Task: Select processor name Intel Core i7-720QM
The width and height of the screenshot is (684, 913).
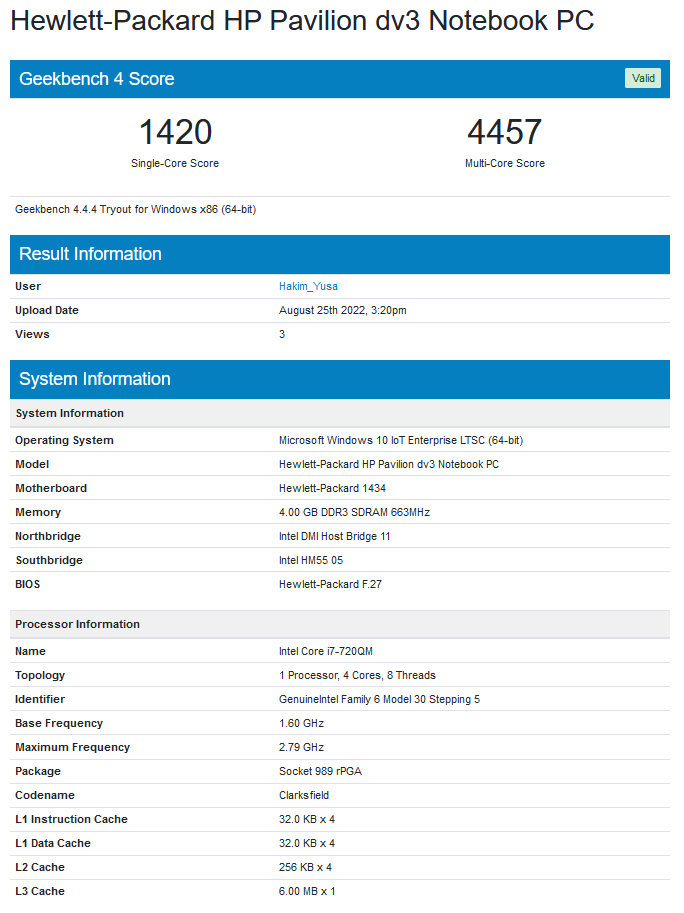Action: click(x=325, y=652)
